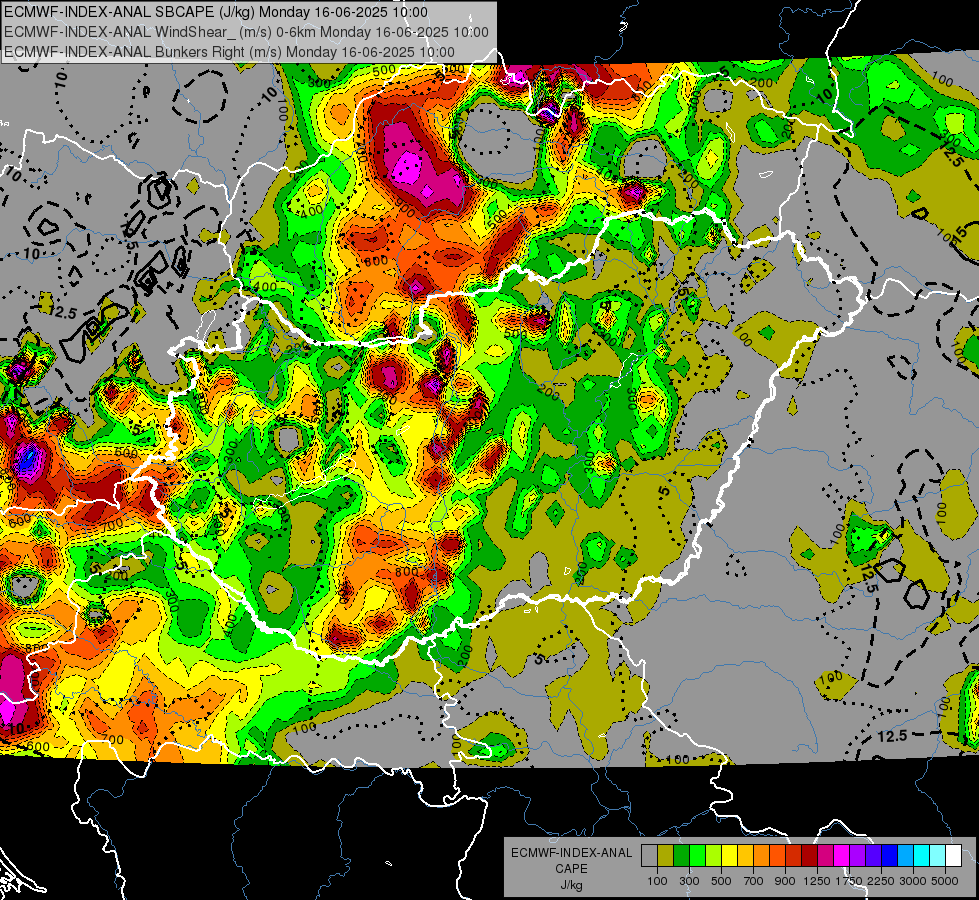This screenshot has height=900, width=979.
Task: Select the bright magenta legend swatch
Action: pyautogui.click(x=842, y=856)
